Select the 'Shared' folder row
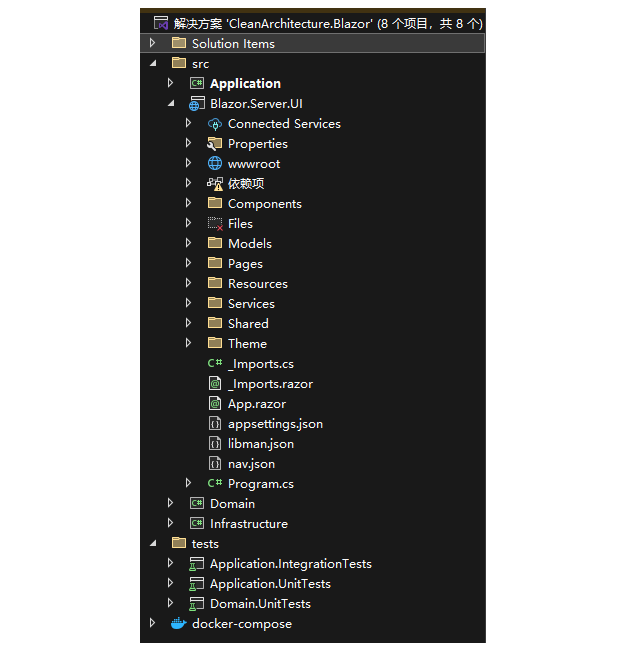Screen dimensions: 644x663 (x=313, y=323)
